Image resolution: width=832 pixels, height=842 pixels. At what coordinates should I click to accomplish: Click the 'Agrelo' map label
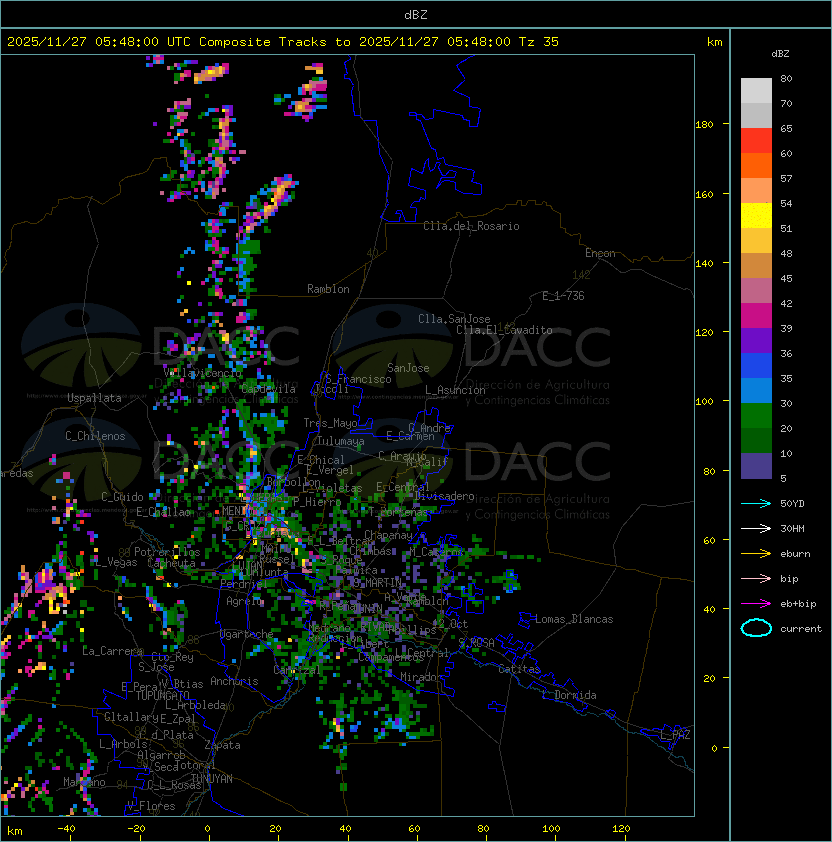244,601
